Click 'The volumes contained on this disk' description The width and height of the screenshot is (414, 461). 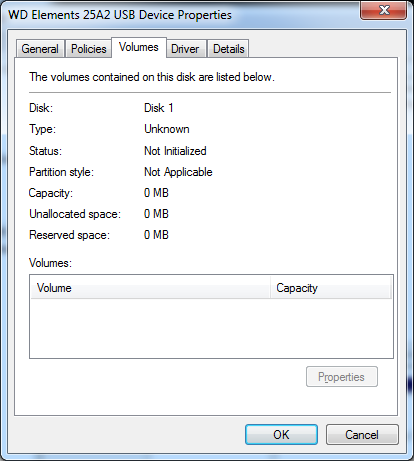pos(152,77)
